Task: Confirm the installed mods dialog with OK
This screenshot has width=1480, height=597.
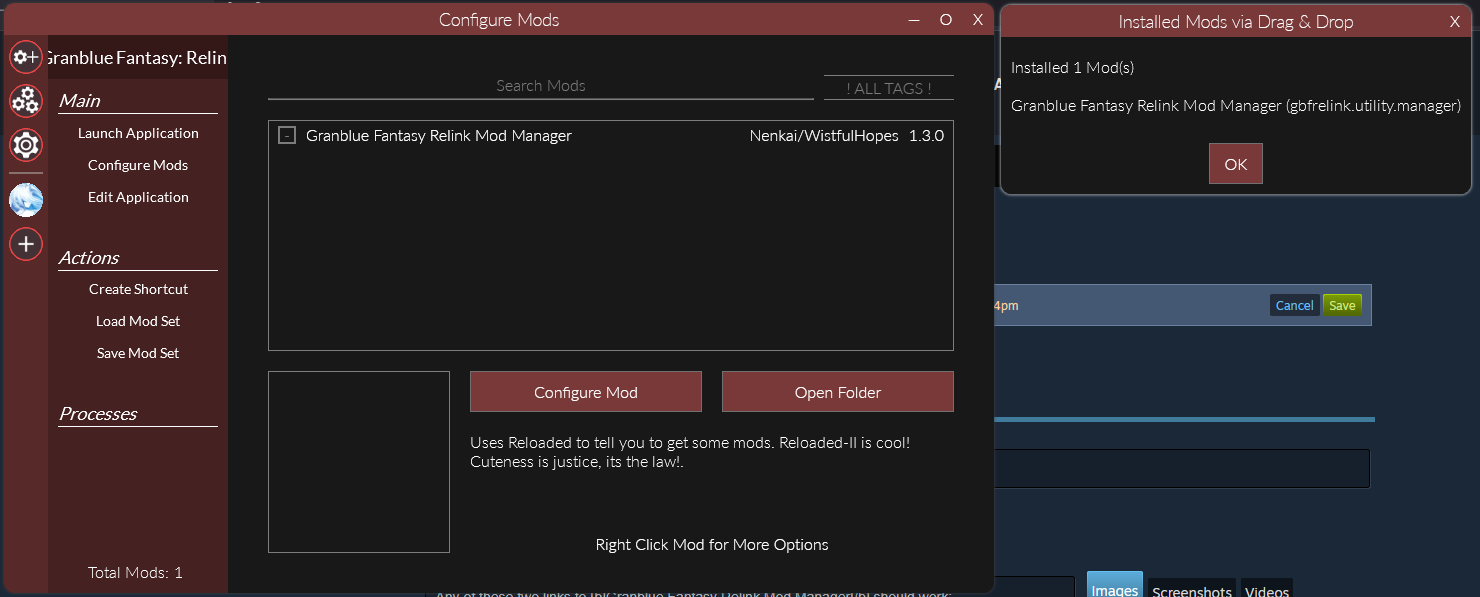Action: click(x=1236, y=164)
